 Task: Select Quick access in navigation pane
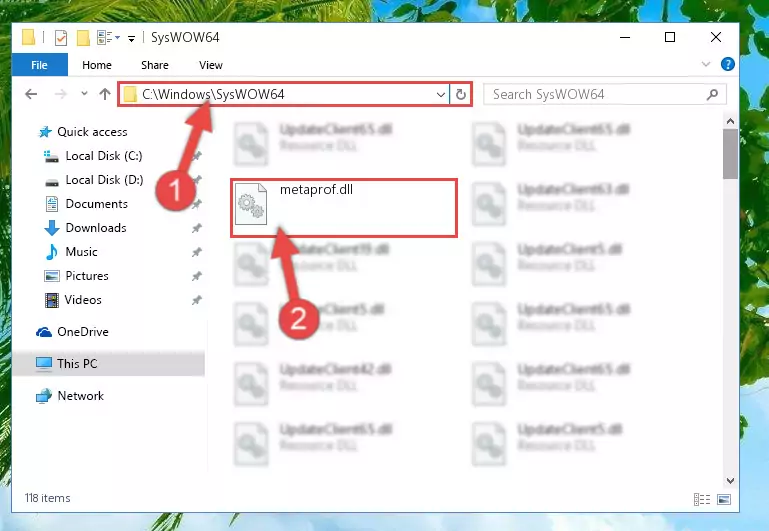point(92,132)
